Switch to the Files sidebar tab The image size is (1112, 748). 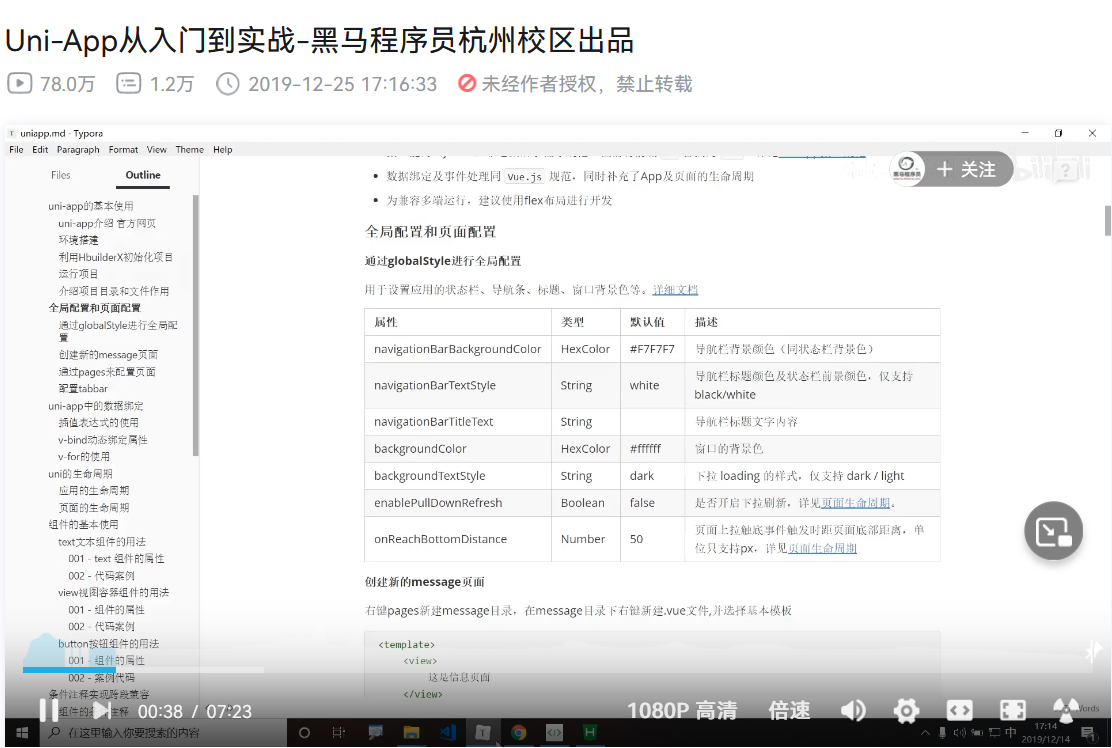click(60, 175)
